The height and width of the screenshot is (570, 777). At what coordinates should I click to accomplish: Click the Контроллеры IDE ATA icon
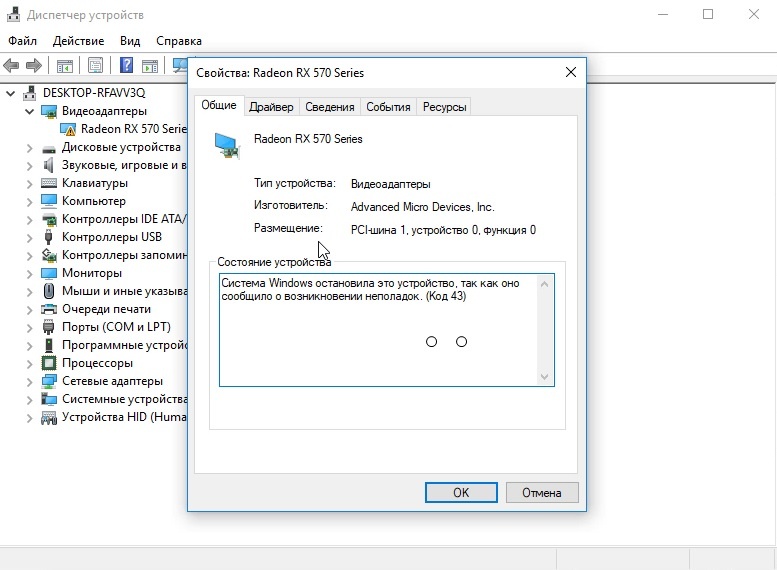click(x=49, y=219)
